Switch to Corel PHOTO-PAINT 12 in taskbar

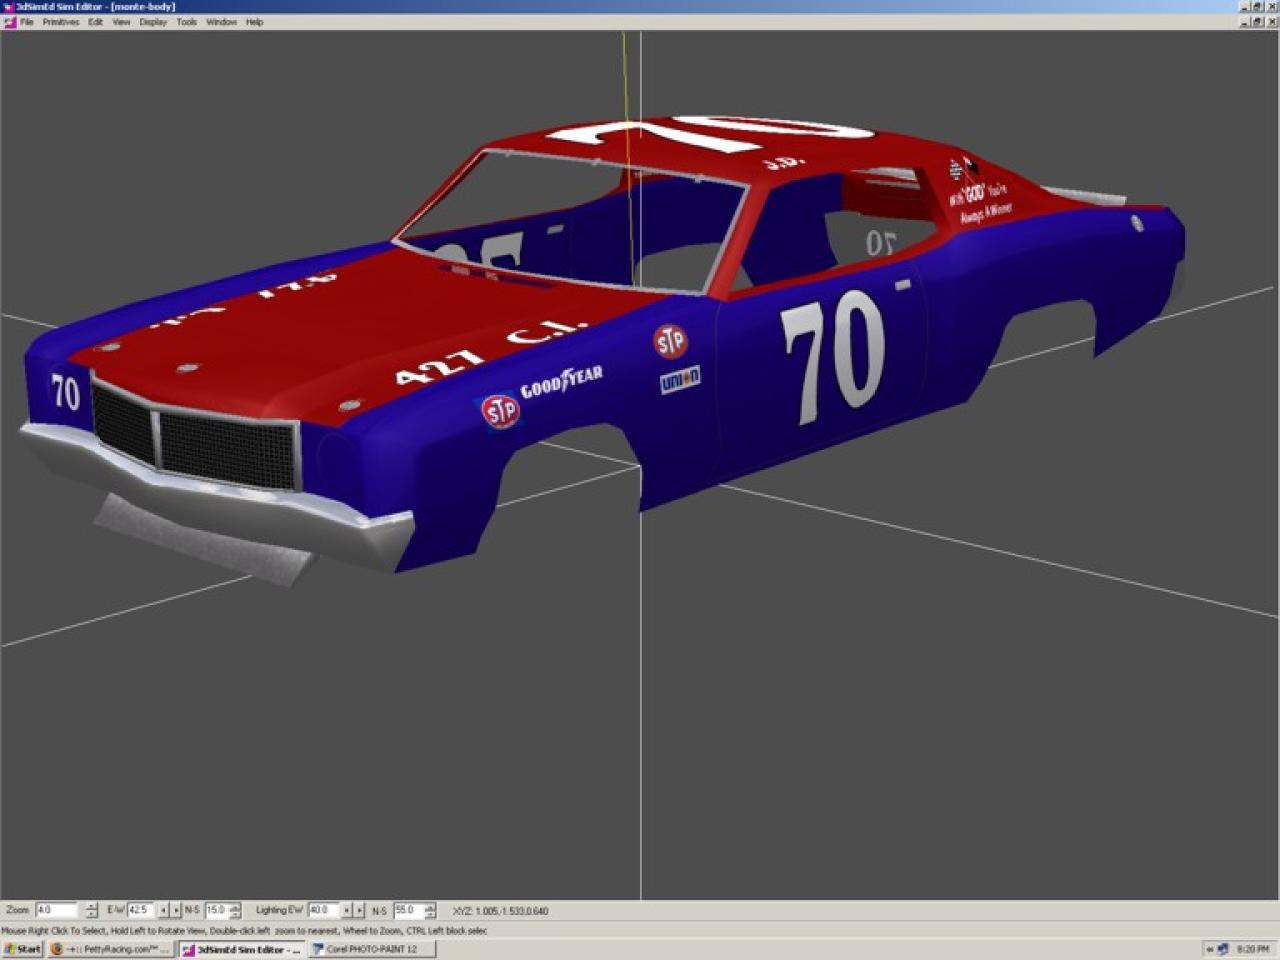(x=372, y=949)
